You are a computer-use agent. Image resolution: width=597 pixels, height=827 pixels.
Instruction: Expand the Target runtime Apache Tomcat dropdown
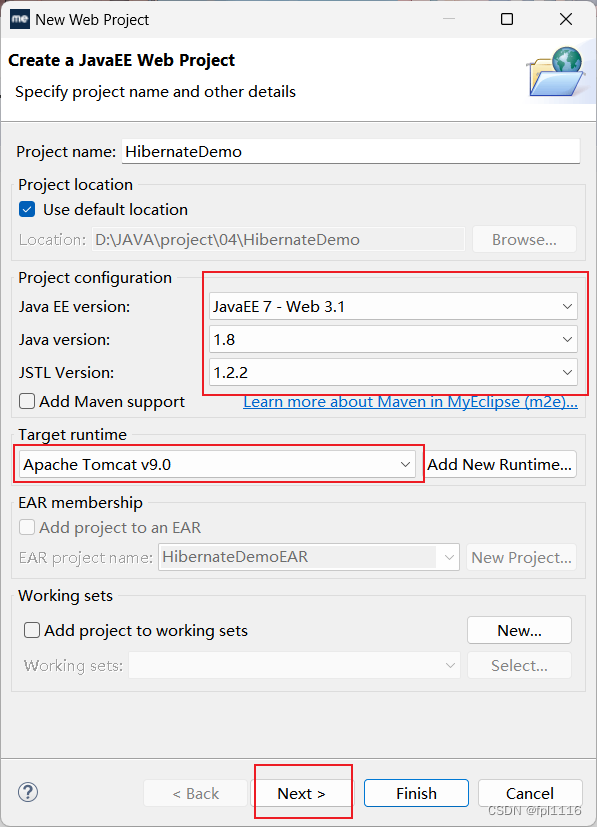[x=217, y=465]
